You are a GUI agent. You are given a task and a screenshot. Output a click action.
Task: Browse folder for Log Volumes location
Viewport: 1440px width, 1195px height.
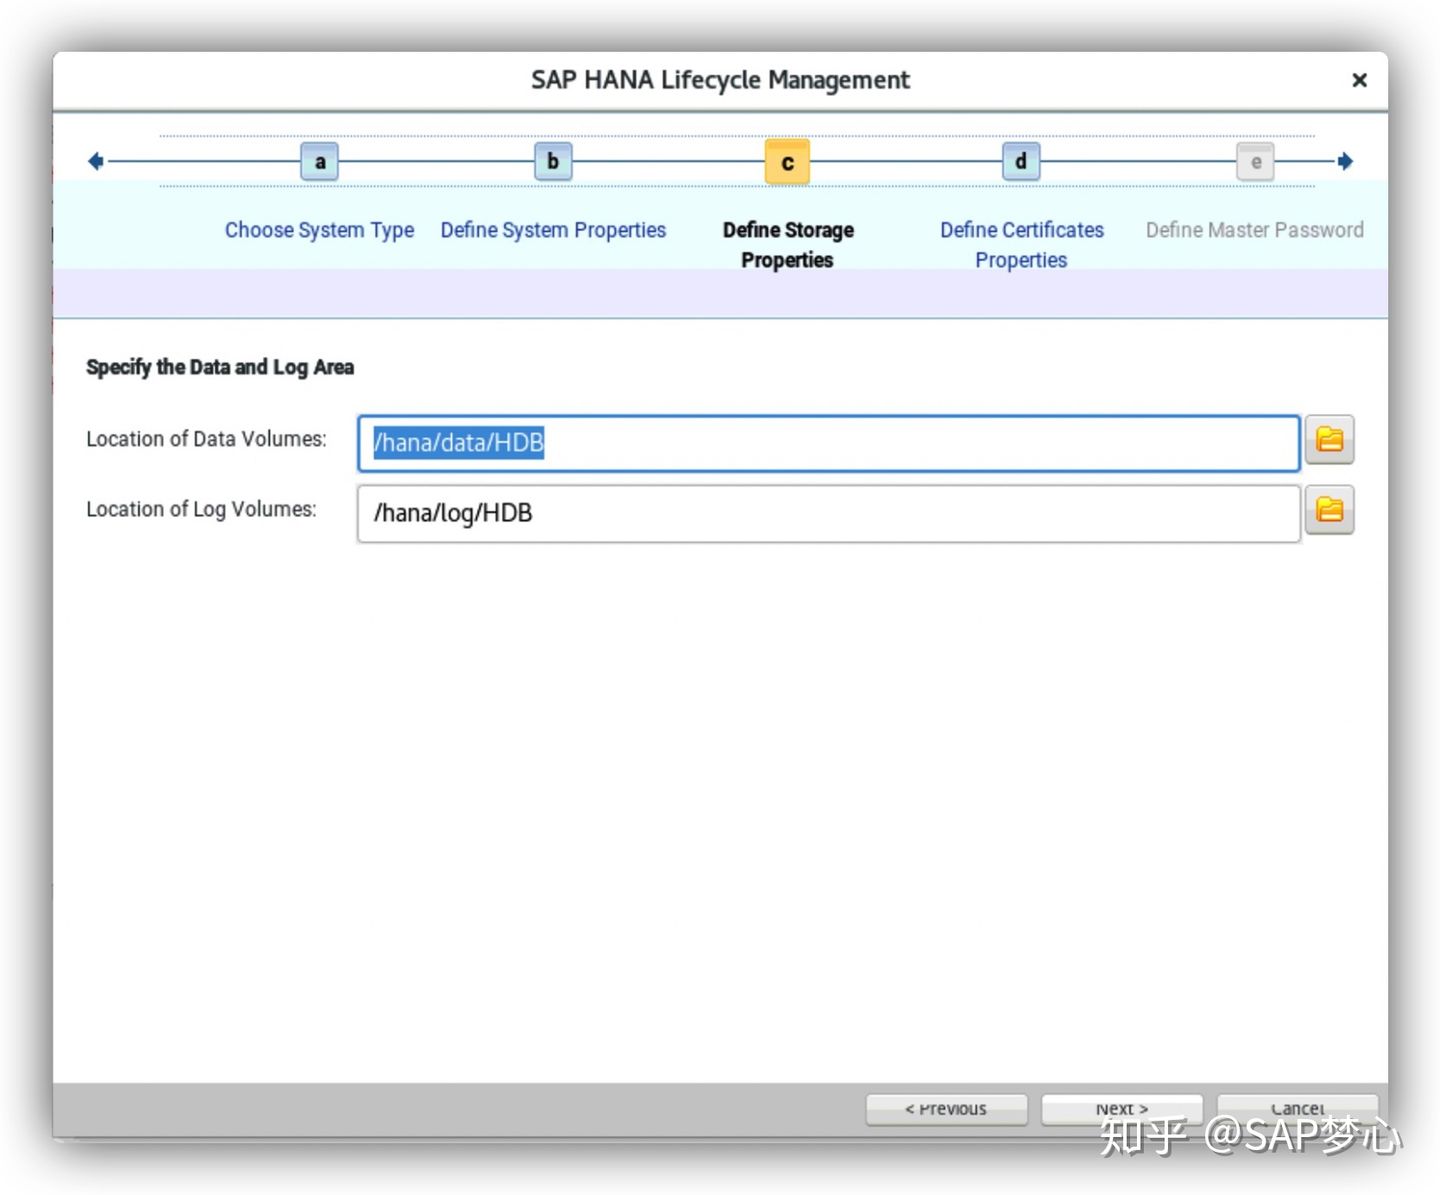click(1329, 510)
